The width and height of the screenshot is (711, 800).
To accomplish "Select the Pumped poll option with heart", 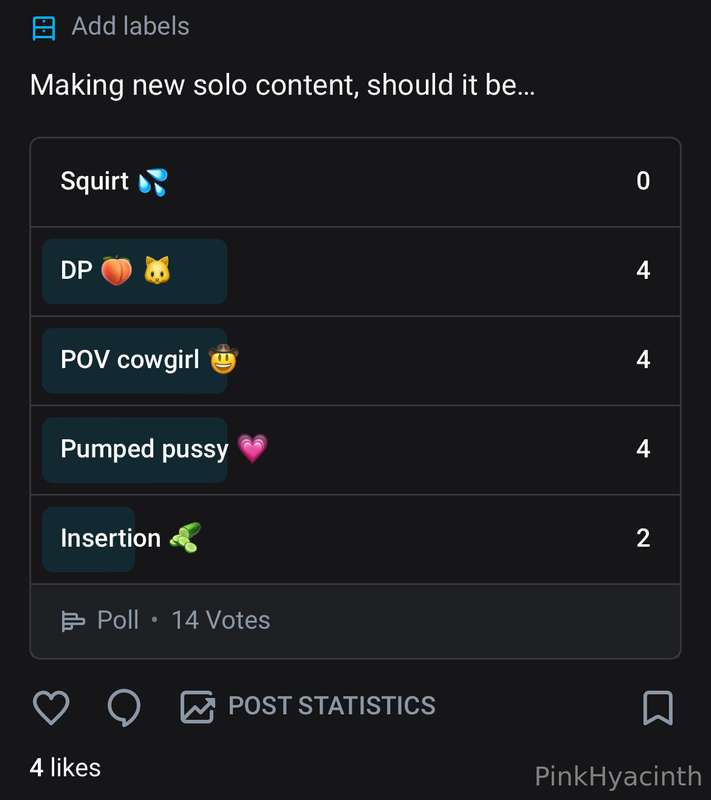I will [x=356, y=450].
